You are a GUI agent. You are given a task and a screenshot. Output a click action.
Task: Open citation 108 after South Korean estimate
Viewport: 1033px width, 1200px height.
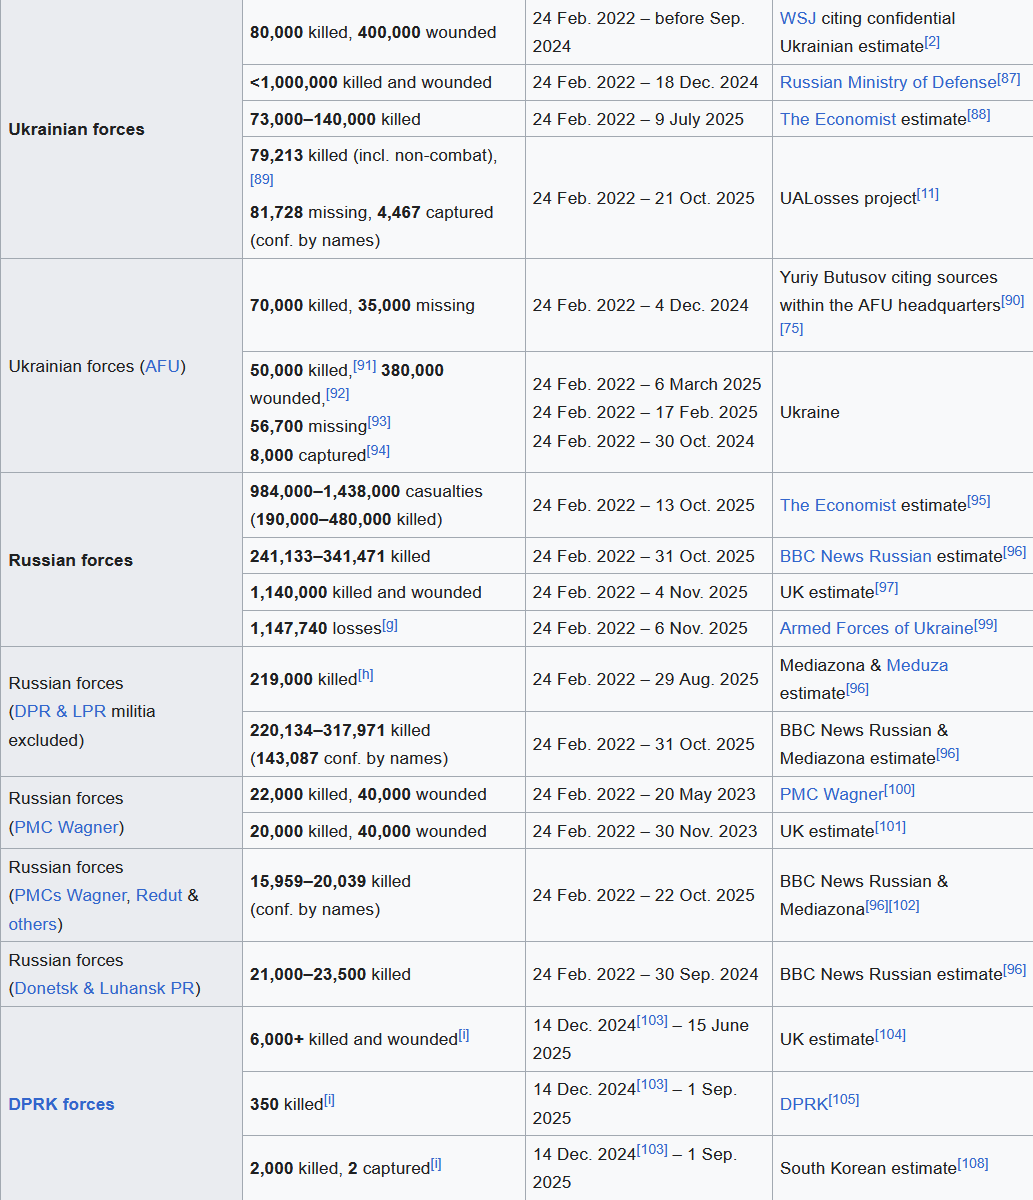pyautogui.click(x=973, y=1164)
